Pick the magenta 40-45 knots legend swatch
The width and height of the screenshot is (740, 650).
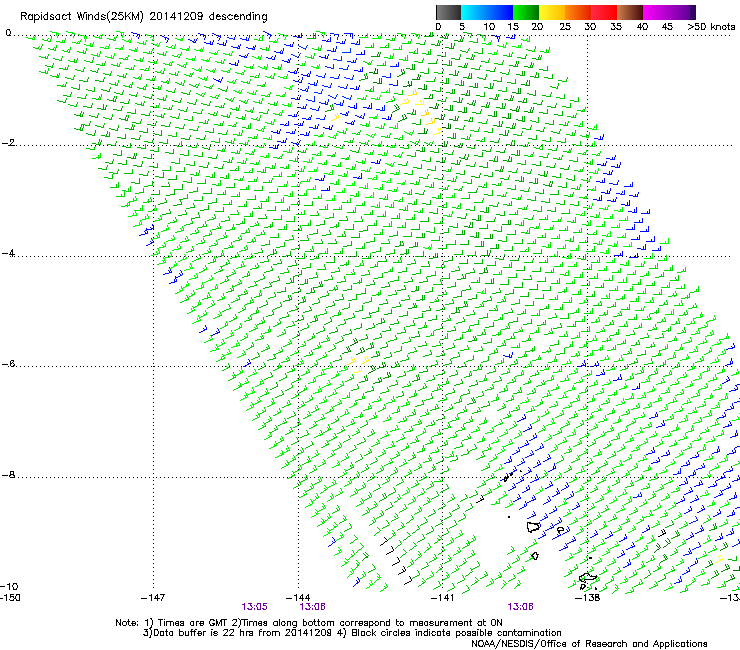pos(656,12)
